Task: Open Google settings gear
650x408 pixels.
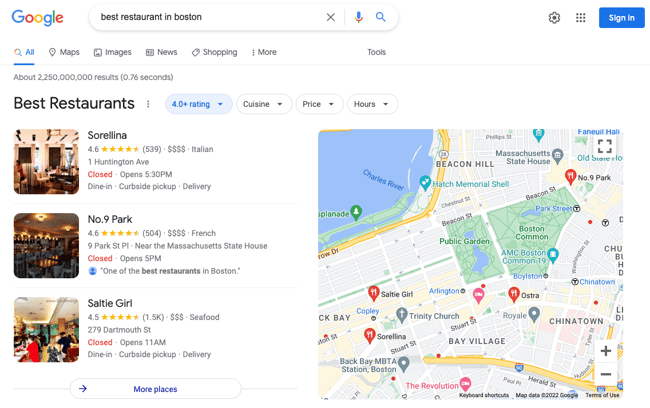Action: point(554,18)
